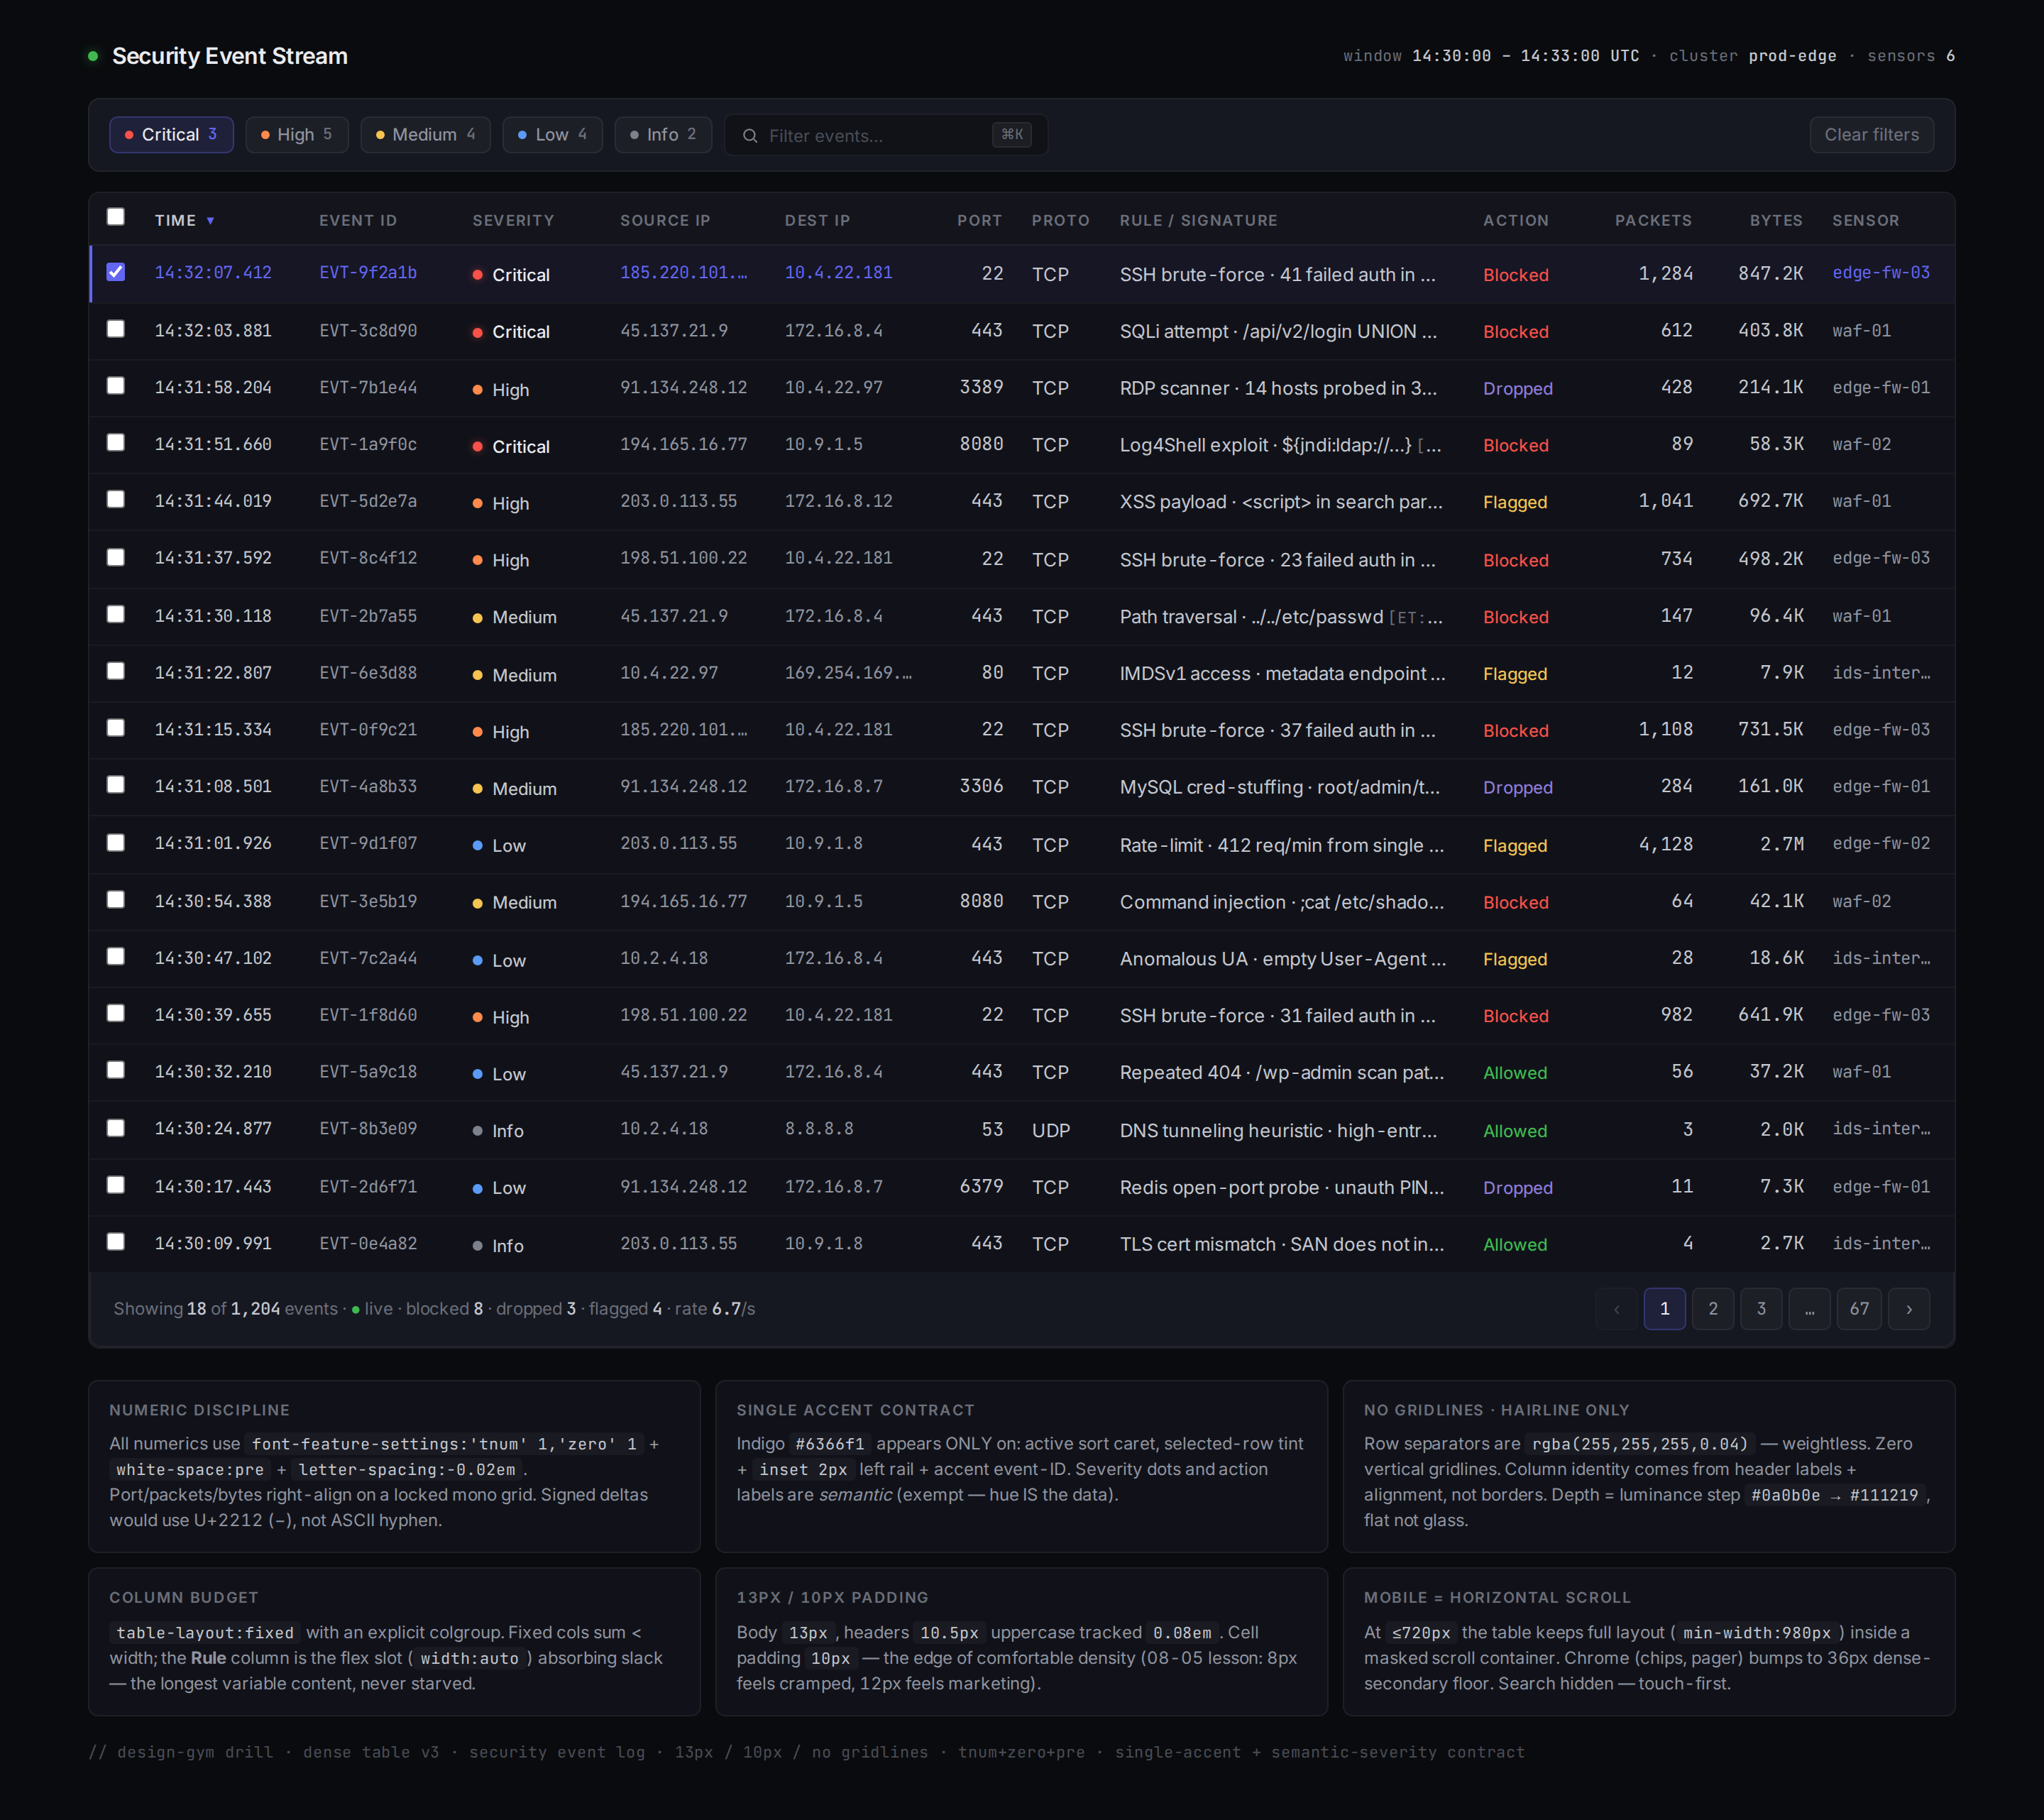2044x1820 pixels.
Task: Open event ID EVT-9f2a1b link
Action: (x=368, y=272)
